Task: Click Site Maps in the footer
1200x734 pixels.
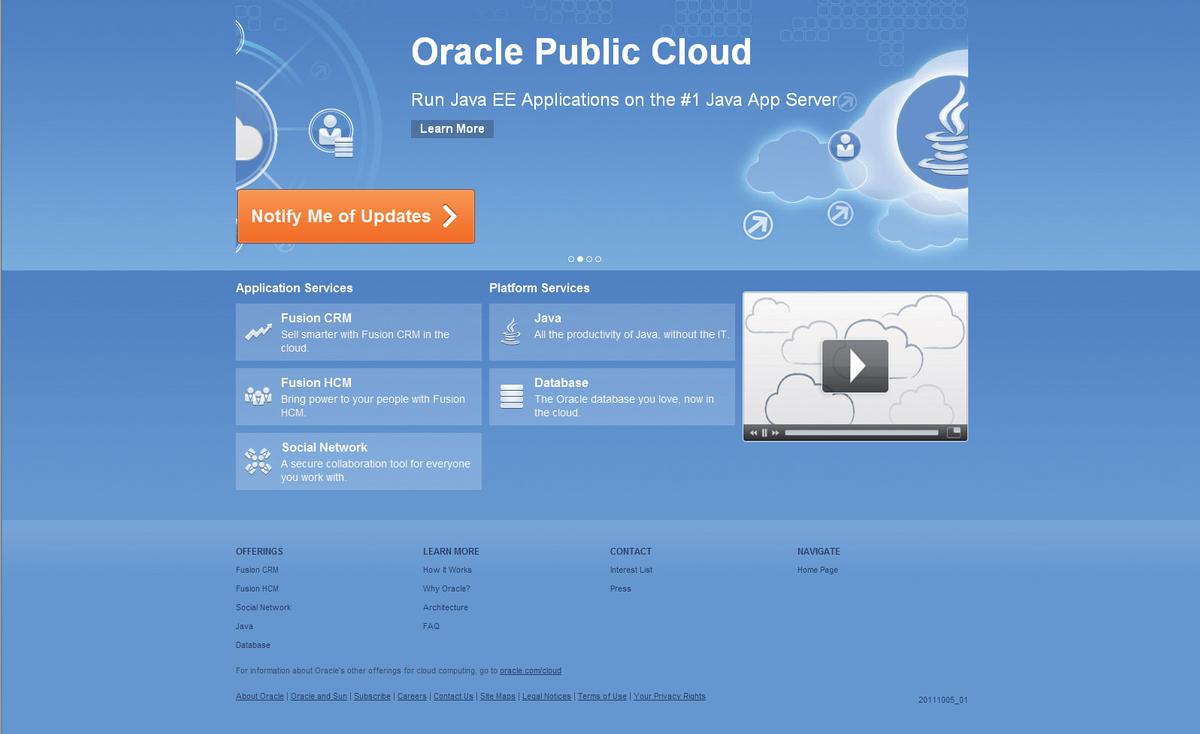Action: click(x=498, y=696)
